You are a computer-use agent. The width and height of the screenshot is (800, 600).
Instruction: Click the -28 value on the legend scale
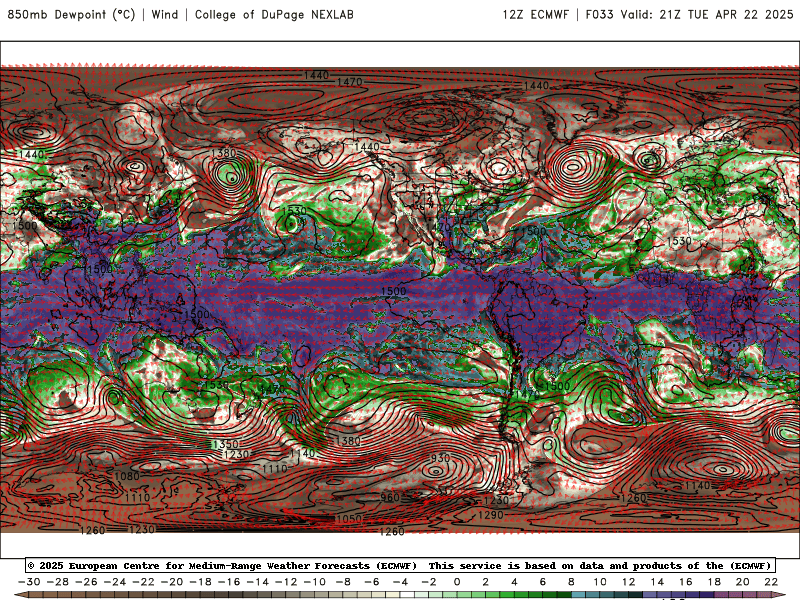click(x=58, y=582)
